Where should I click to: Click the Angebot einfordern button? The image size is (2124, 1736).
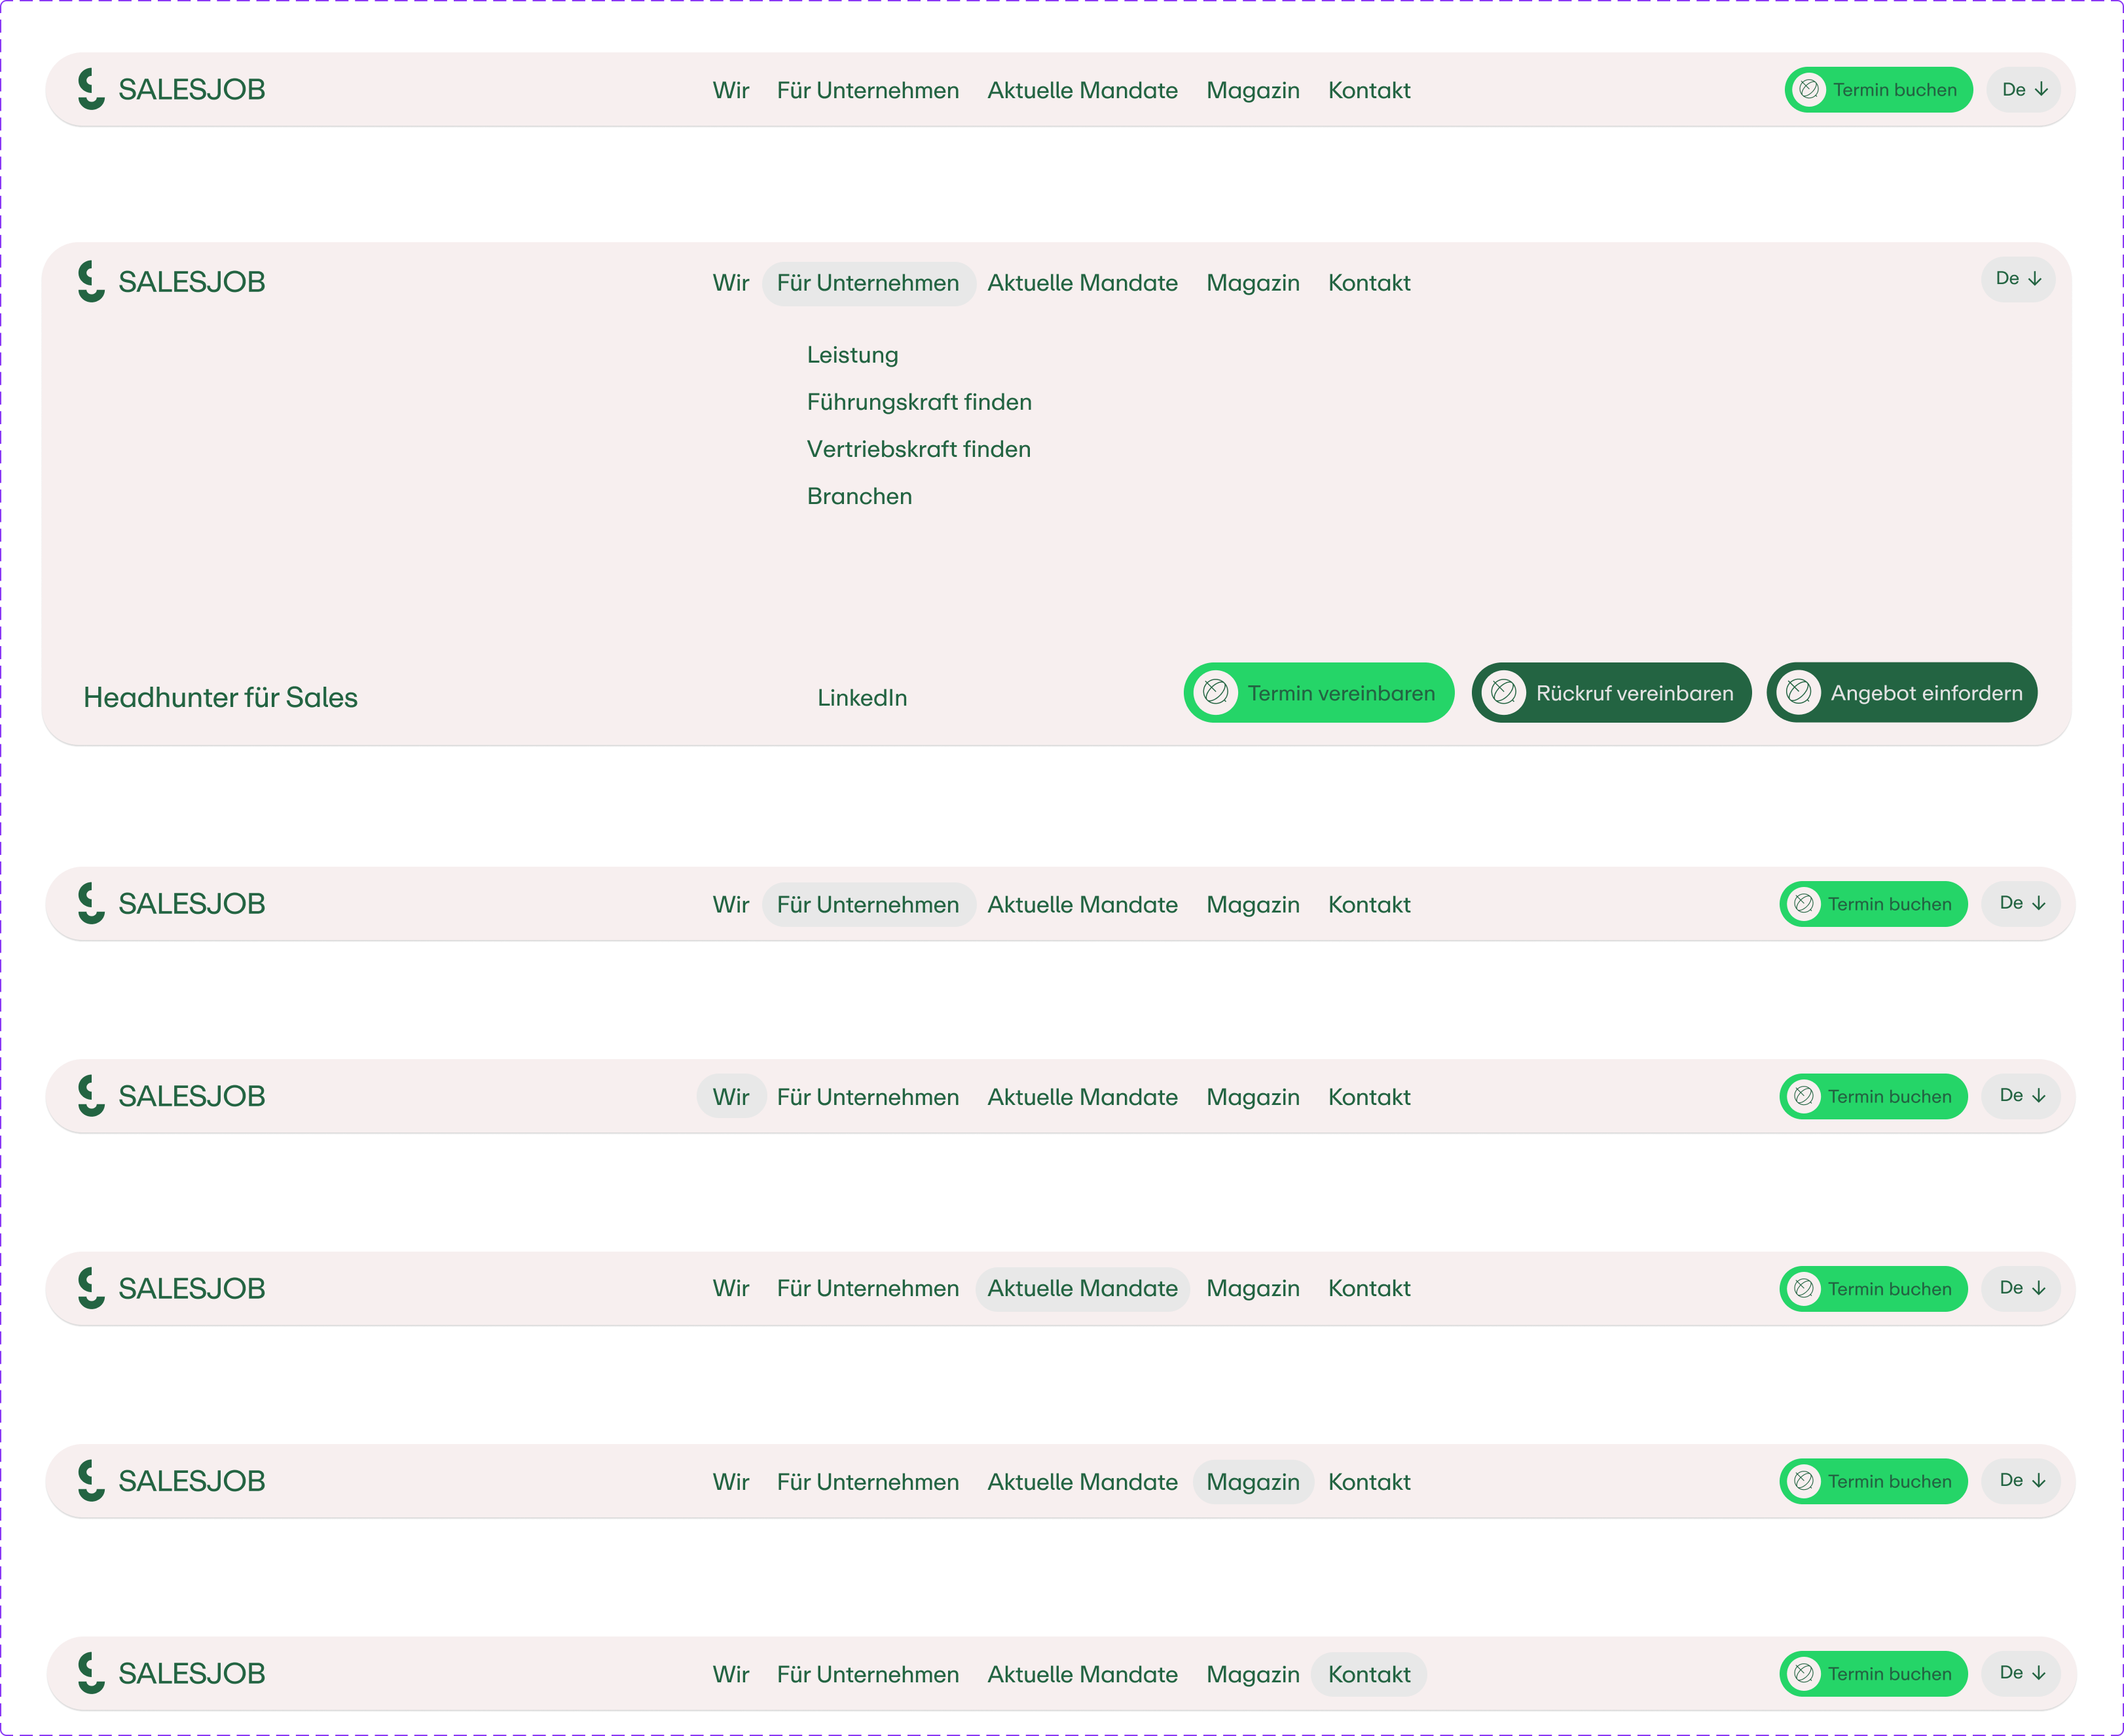point(1902,692)
